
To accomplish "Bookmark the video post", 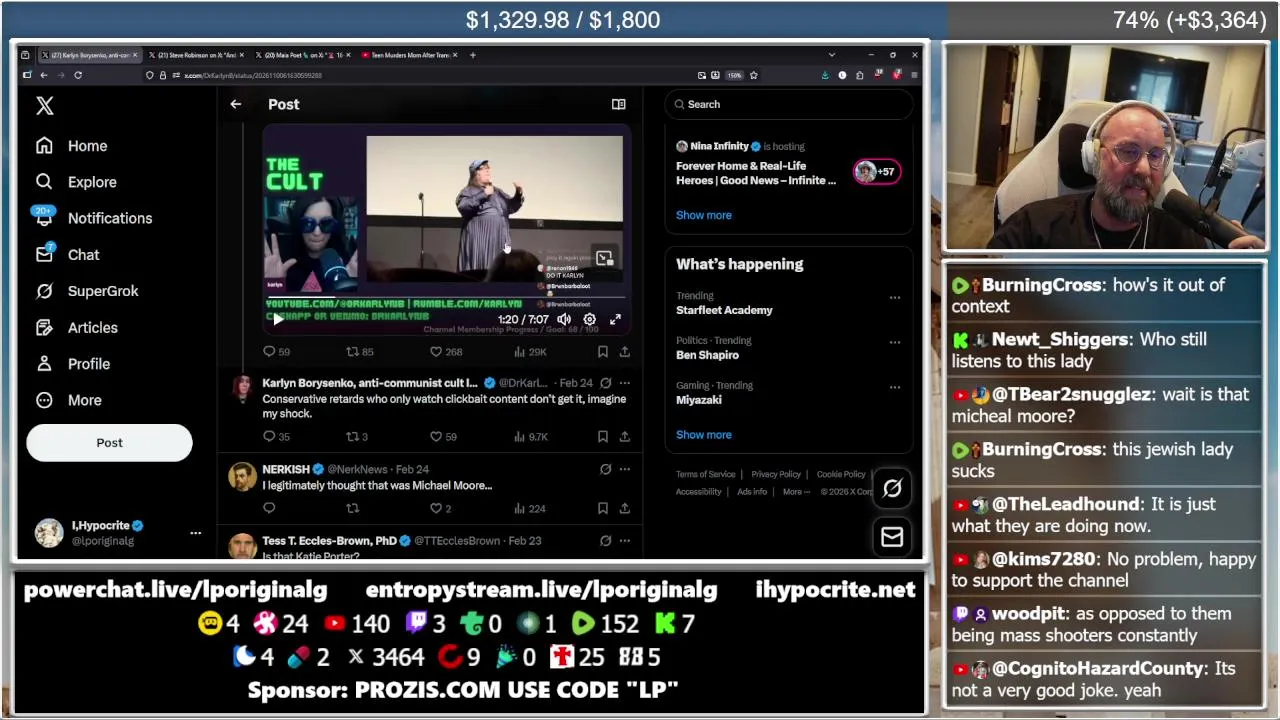I will pos(602,352).
